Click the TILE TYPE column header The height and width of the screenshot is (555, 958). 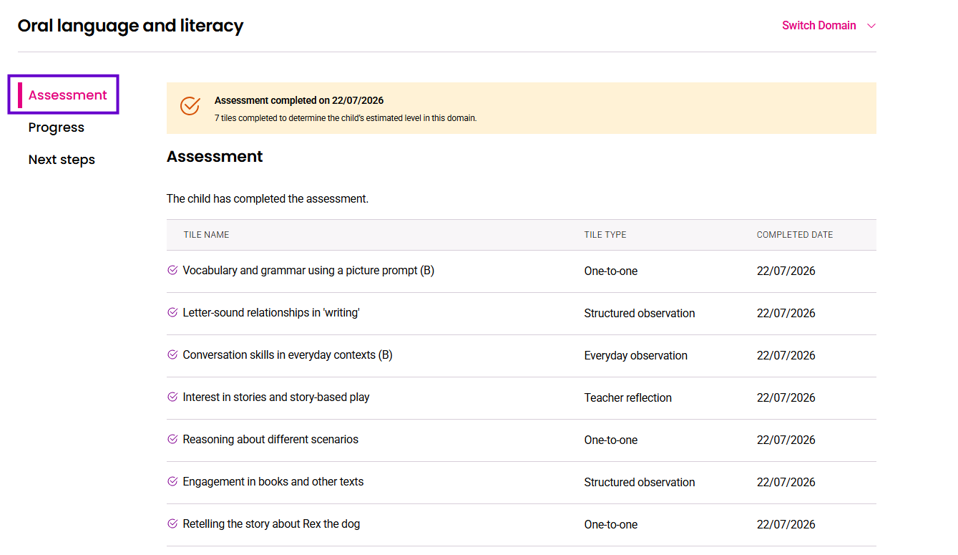(605, 235)
